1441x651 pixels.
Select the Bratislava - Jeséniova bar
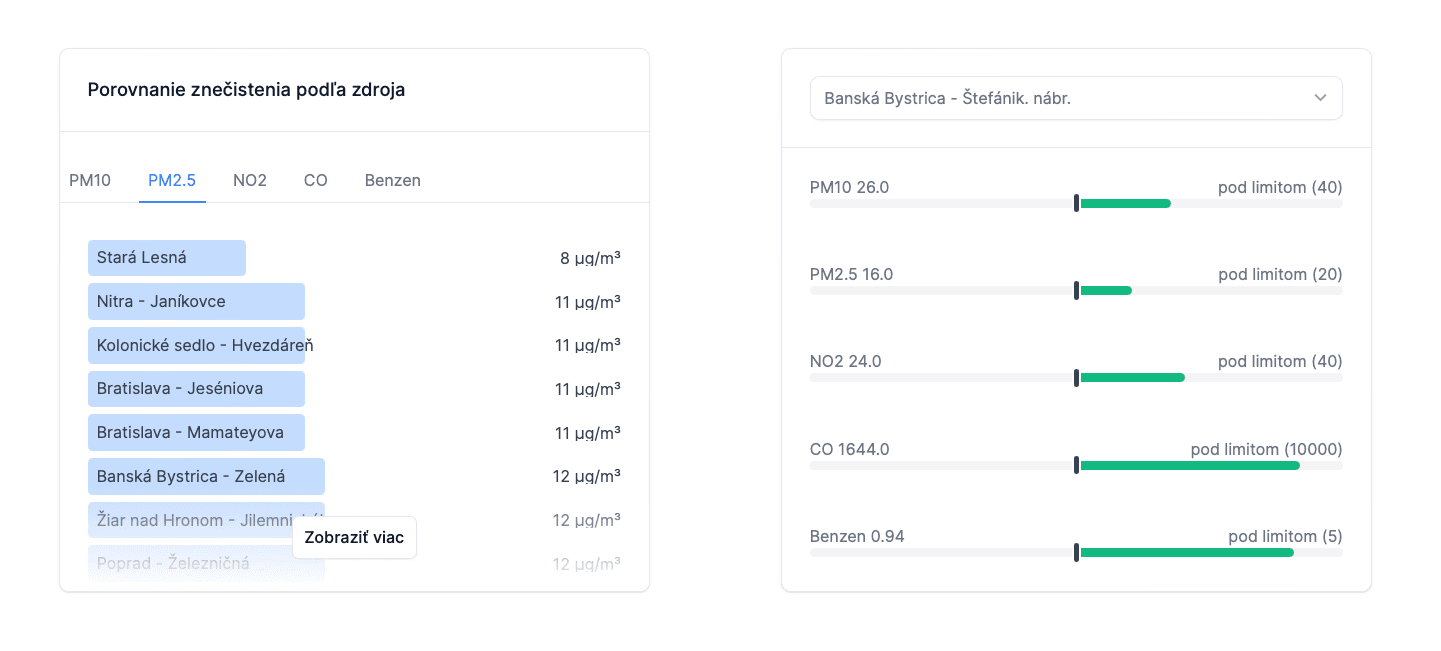coord(196,389)
